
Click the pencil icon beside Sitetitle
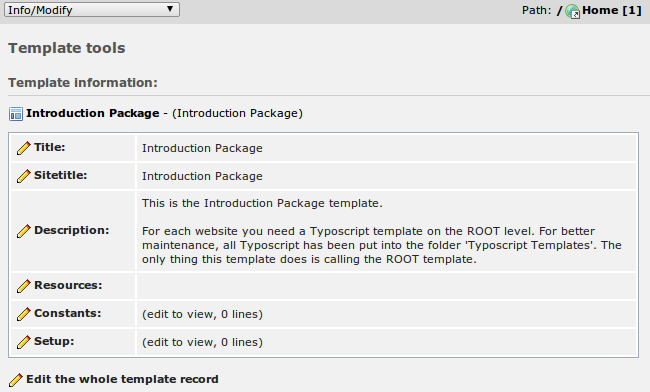tap(24, 176)
